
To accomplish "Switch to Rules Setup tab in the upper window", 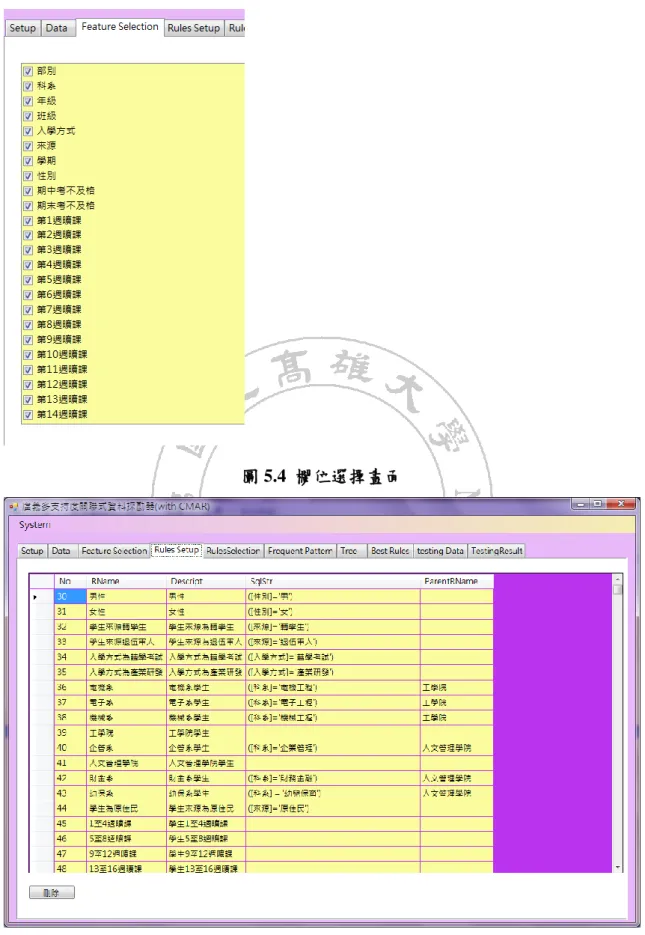I will point(194,28).
